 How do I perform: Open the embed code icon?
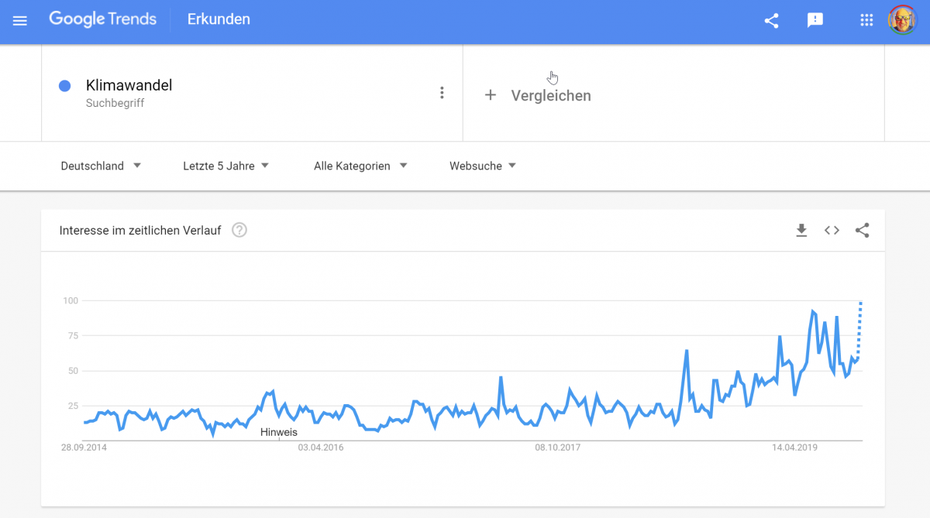click(832, 230)
